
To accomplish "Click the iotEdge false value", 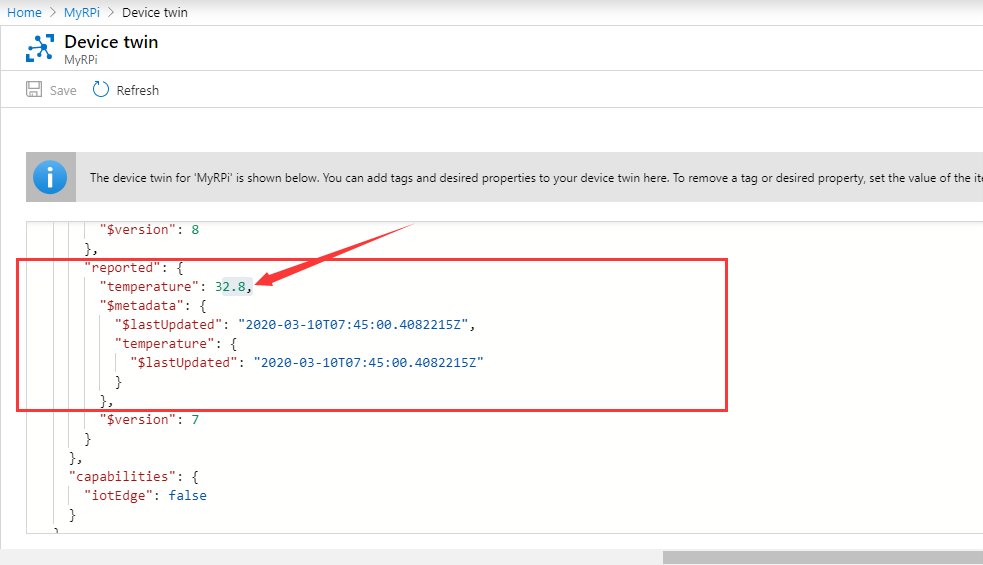I will (187, 495).
